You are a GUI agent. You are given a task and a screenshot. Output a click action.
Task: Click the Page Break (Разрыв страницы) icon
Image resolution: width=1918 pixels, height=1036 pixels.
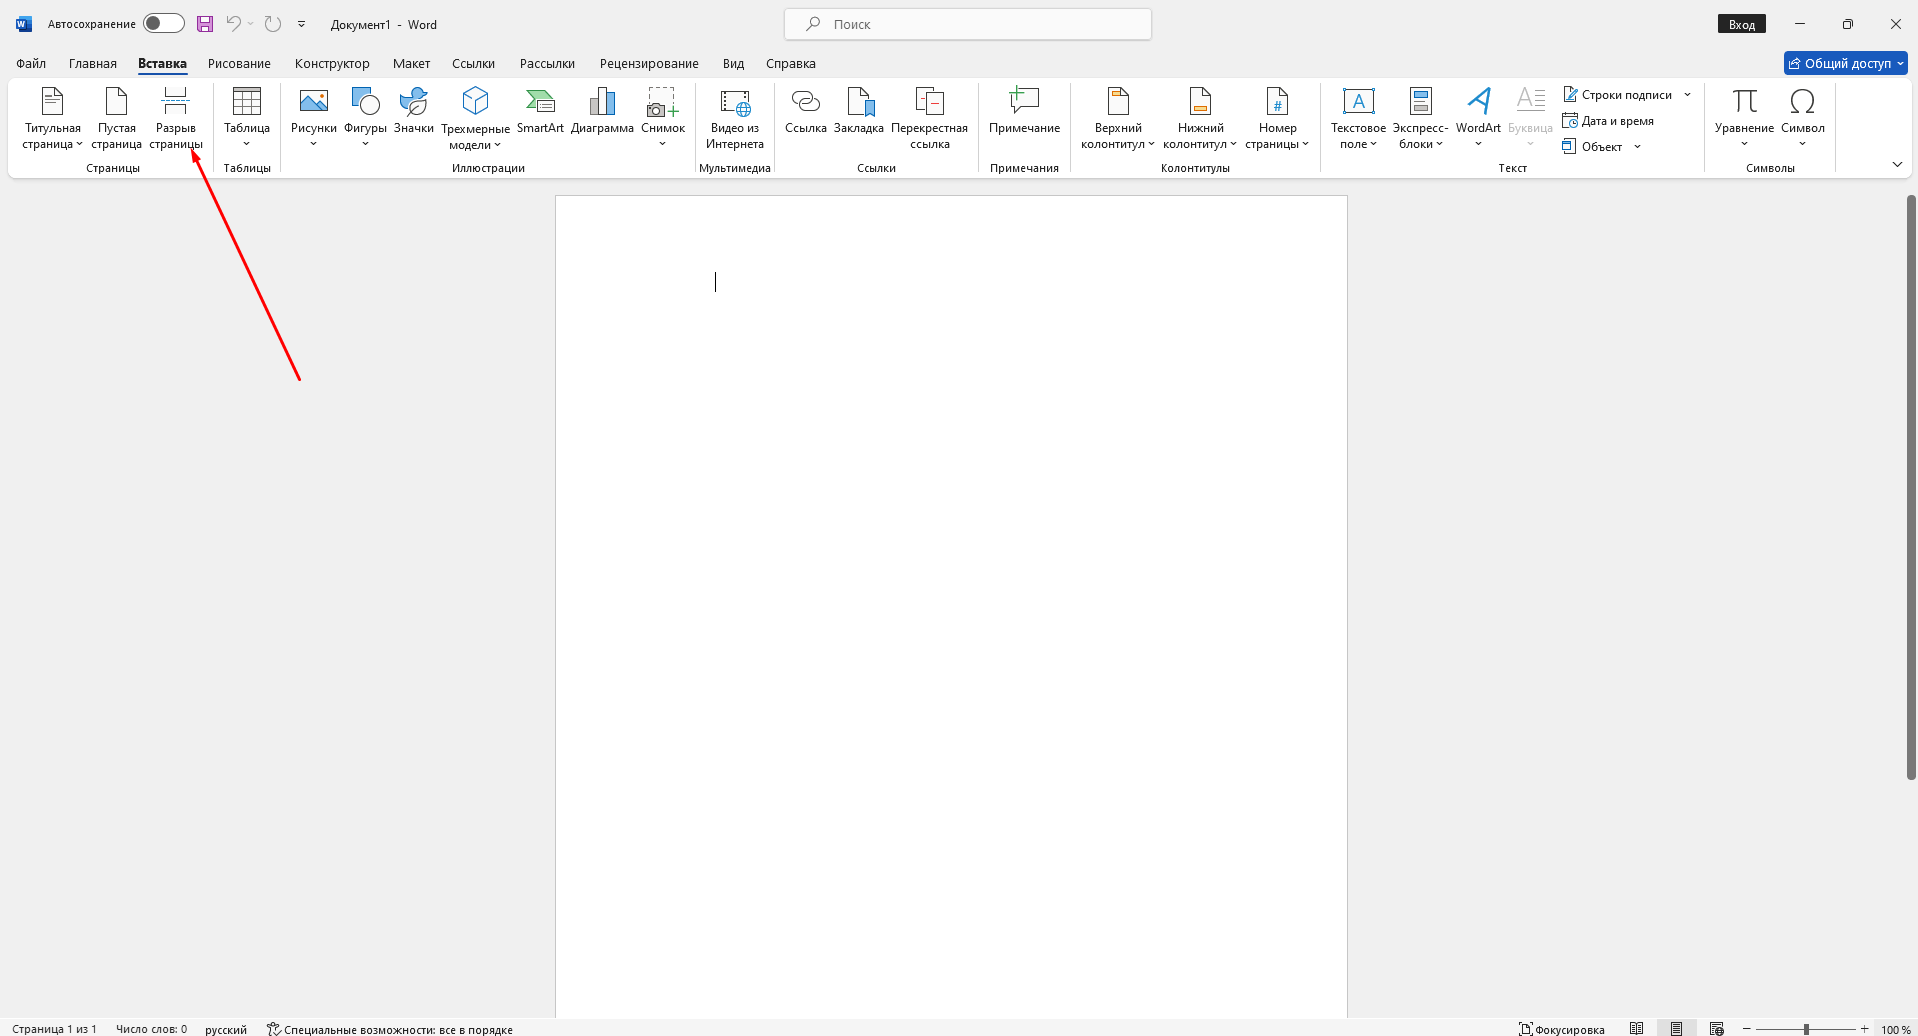(175, 102)
